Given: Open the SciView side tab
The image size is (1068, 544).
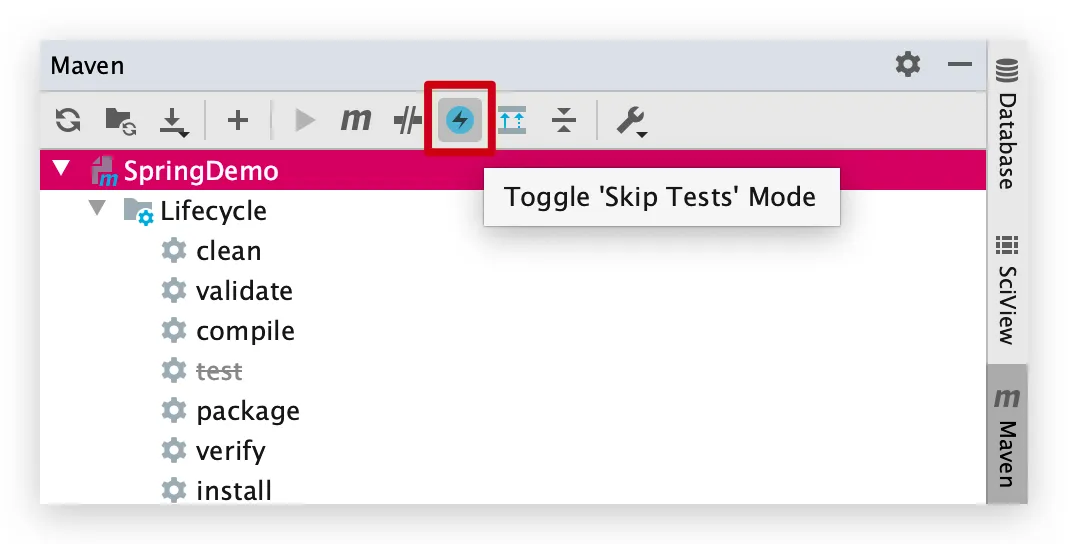Looking at the screenshot, I should point(1007,291).
